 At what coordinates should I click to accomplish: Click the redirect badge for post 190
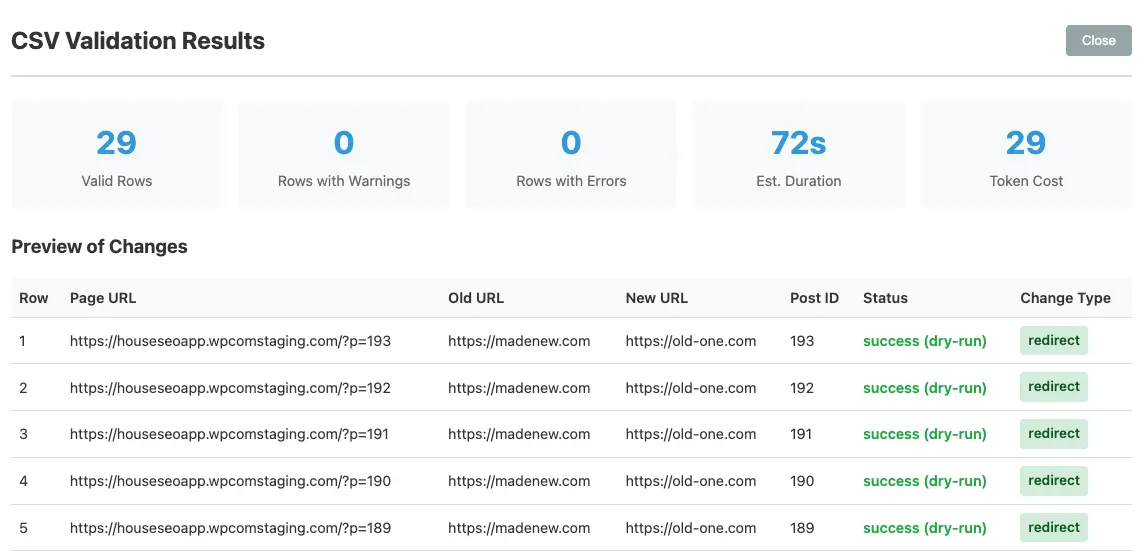tap(1054, 480)
